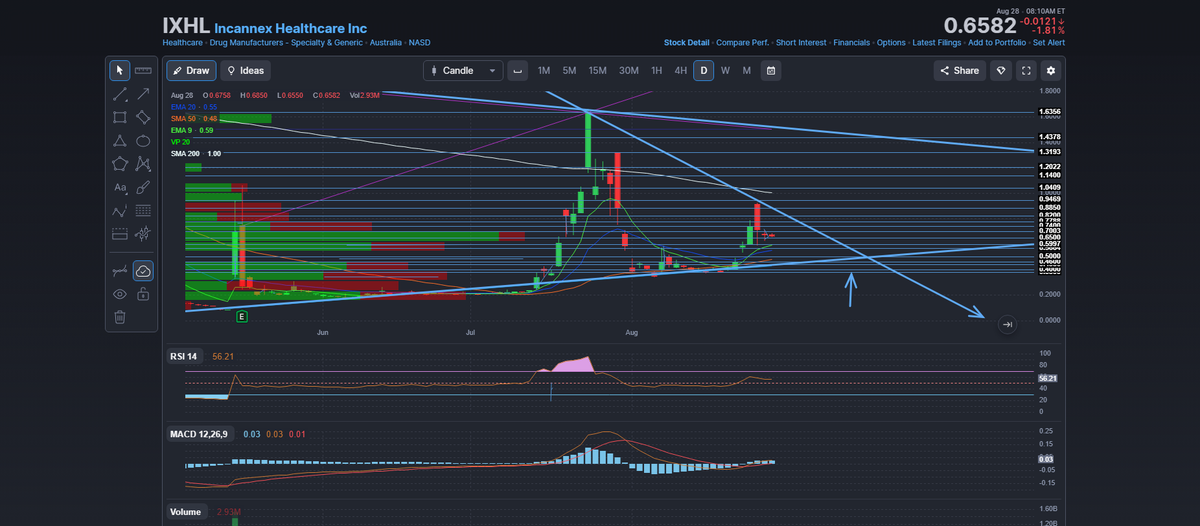This screenshot has width=1200, height=526.
Task: Pick the ellipse drawing tool
Action: [x=143, y=140]
